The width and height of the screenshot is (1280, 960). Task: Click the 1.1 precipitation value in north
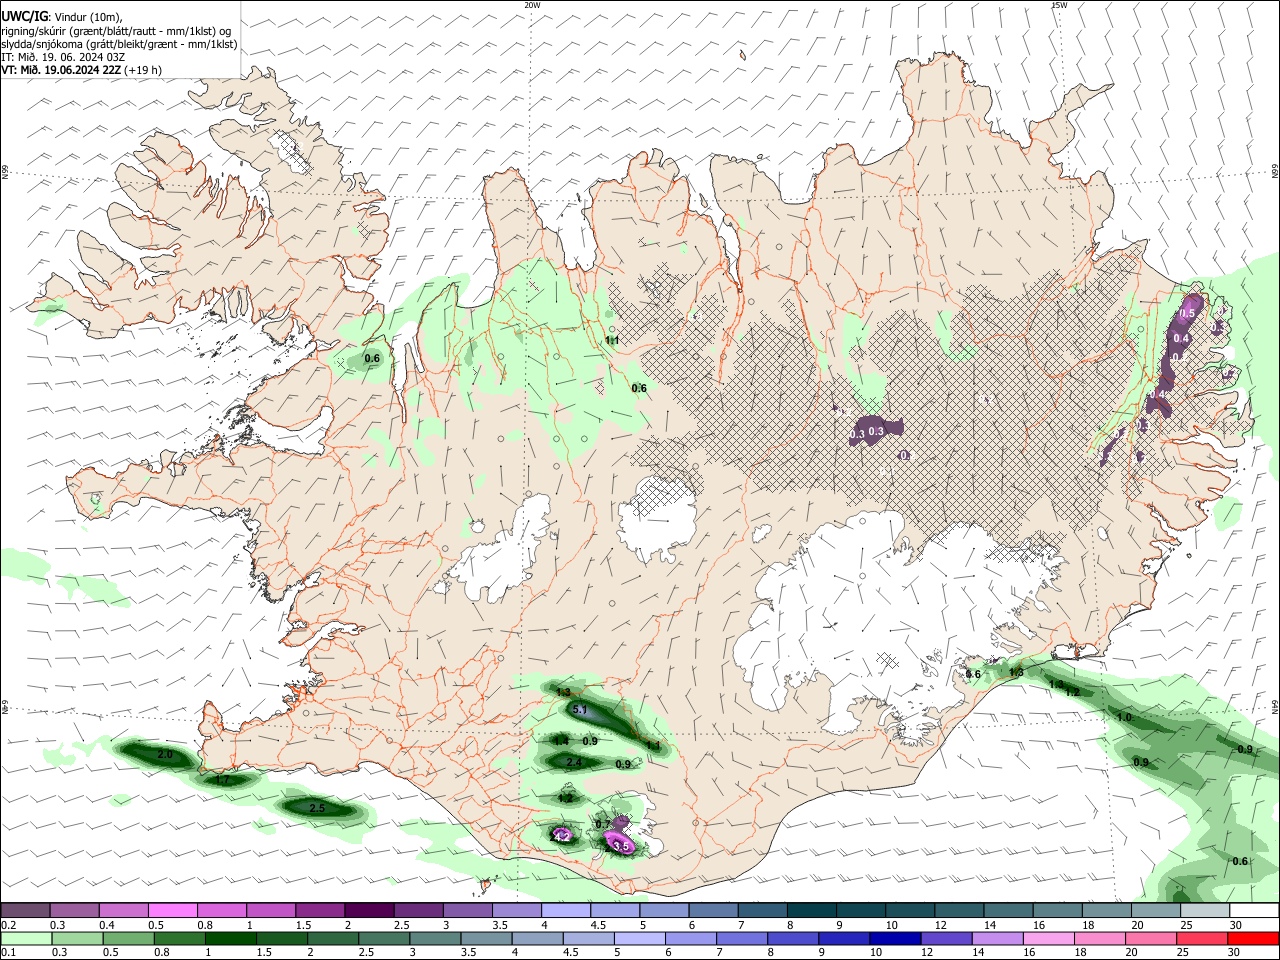click(x=612, y=340)
